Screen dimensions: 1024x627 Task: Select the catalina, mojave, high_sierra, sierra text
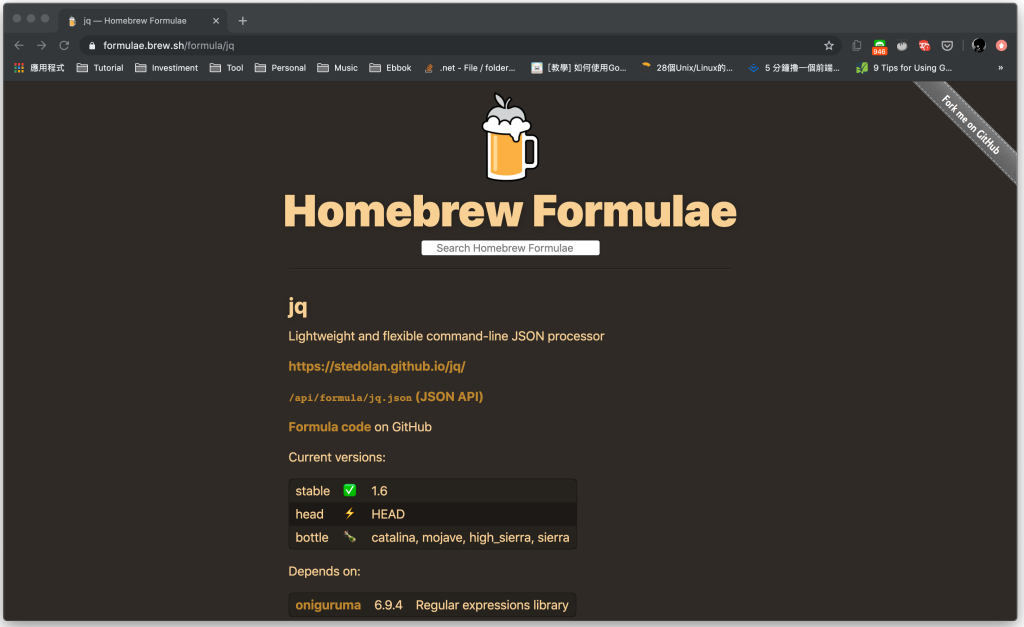pyautogui.click(x=470, y=538)
